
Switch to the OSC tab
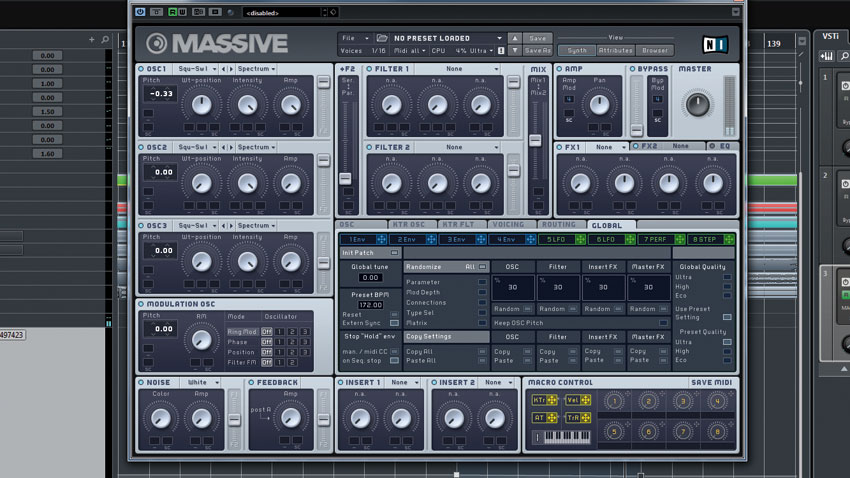click(x=362, y=224)
